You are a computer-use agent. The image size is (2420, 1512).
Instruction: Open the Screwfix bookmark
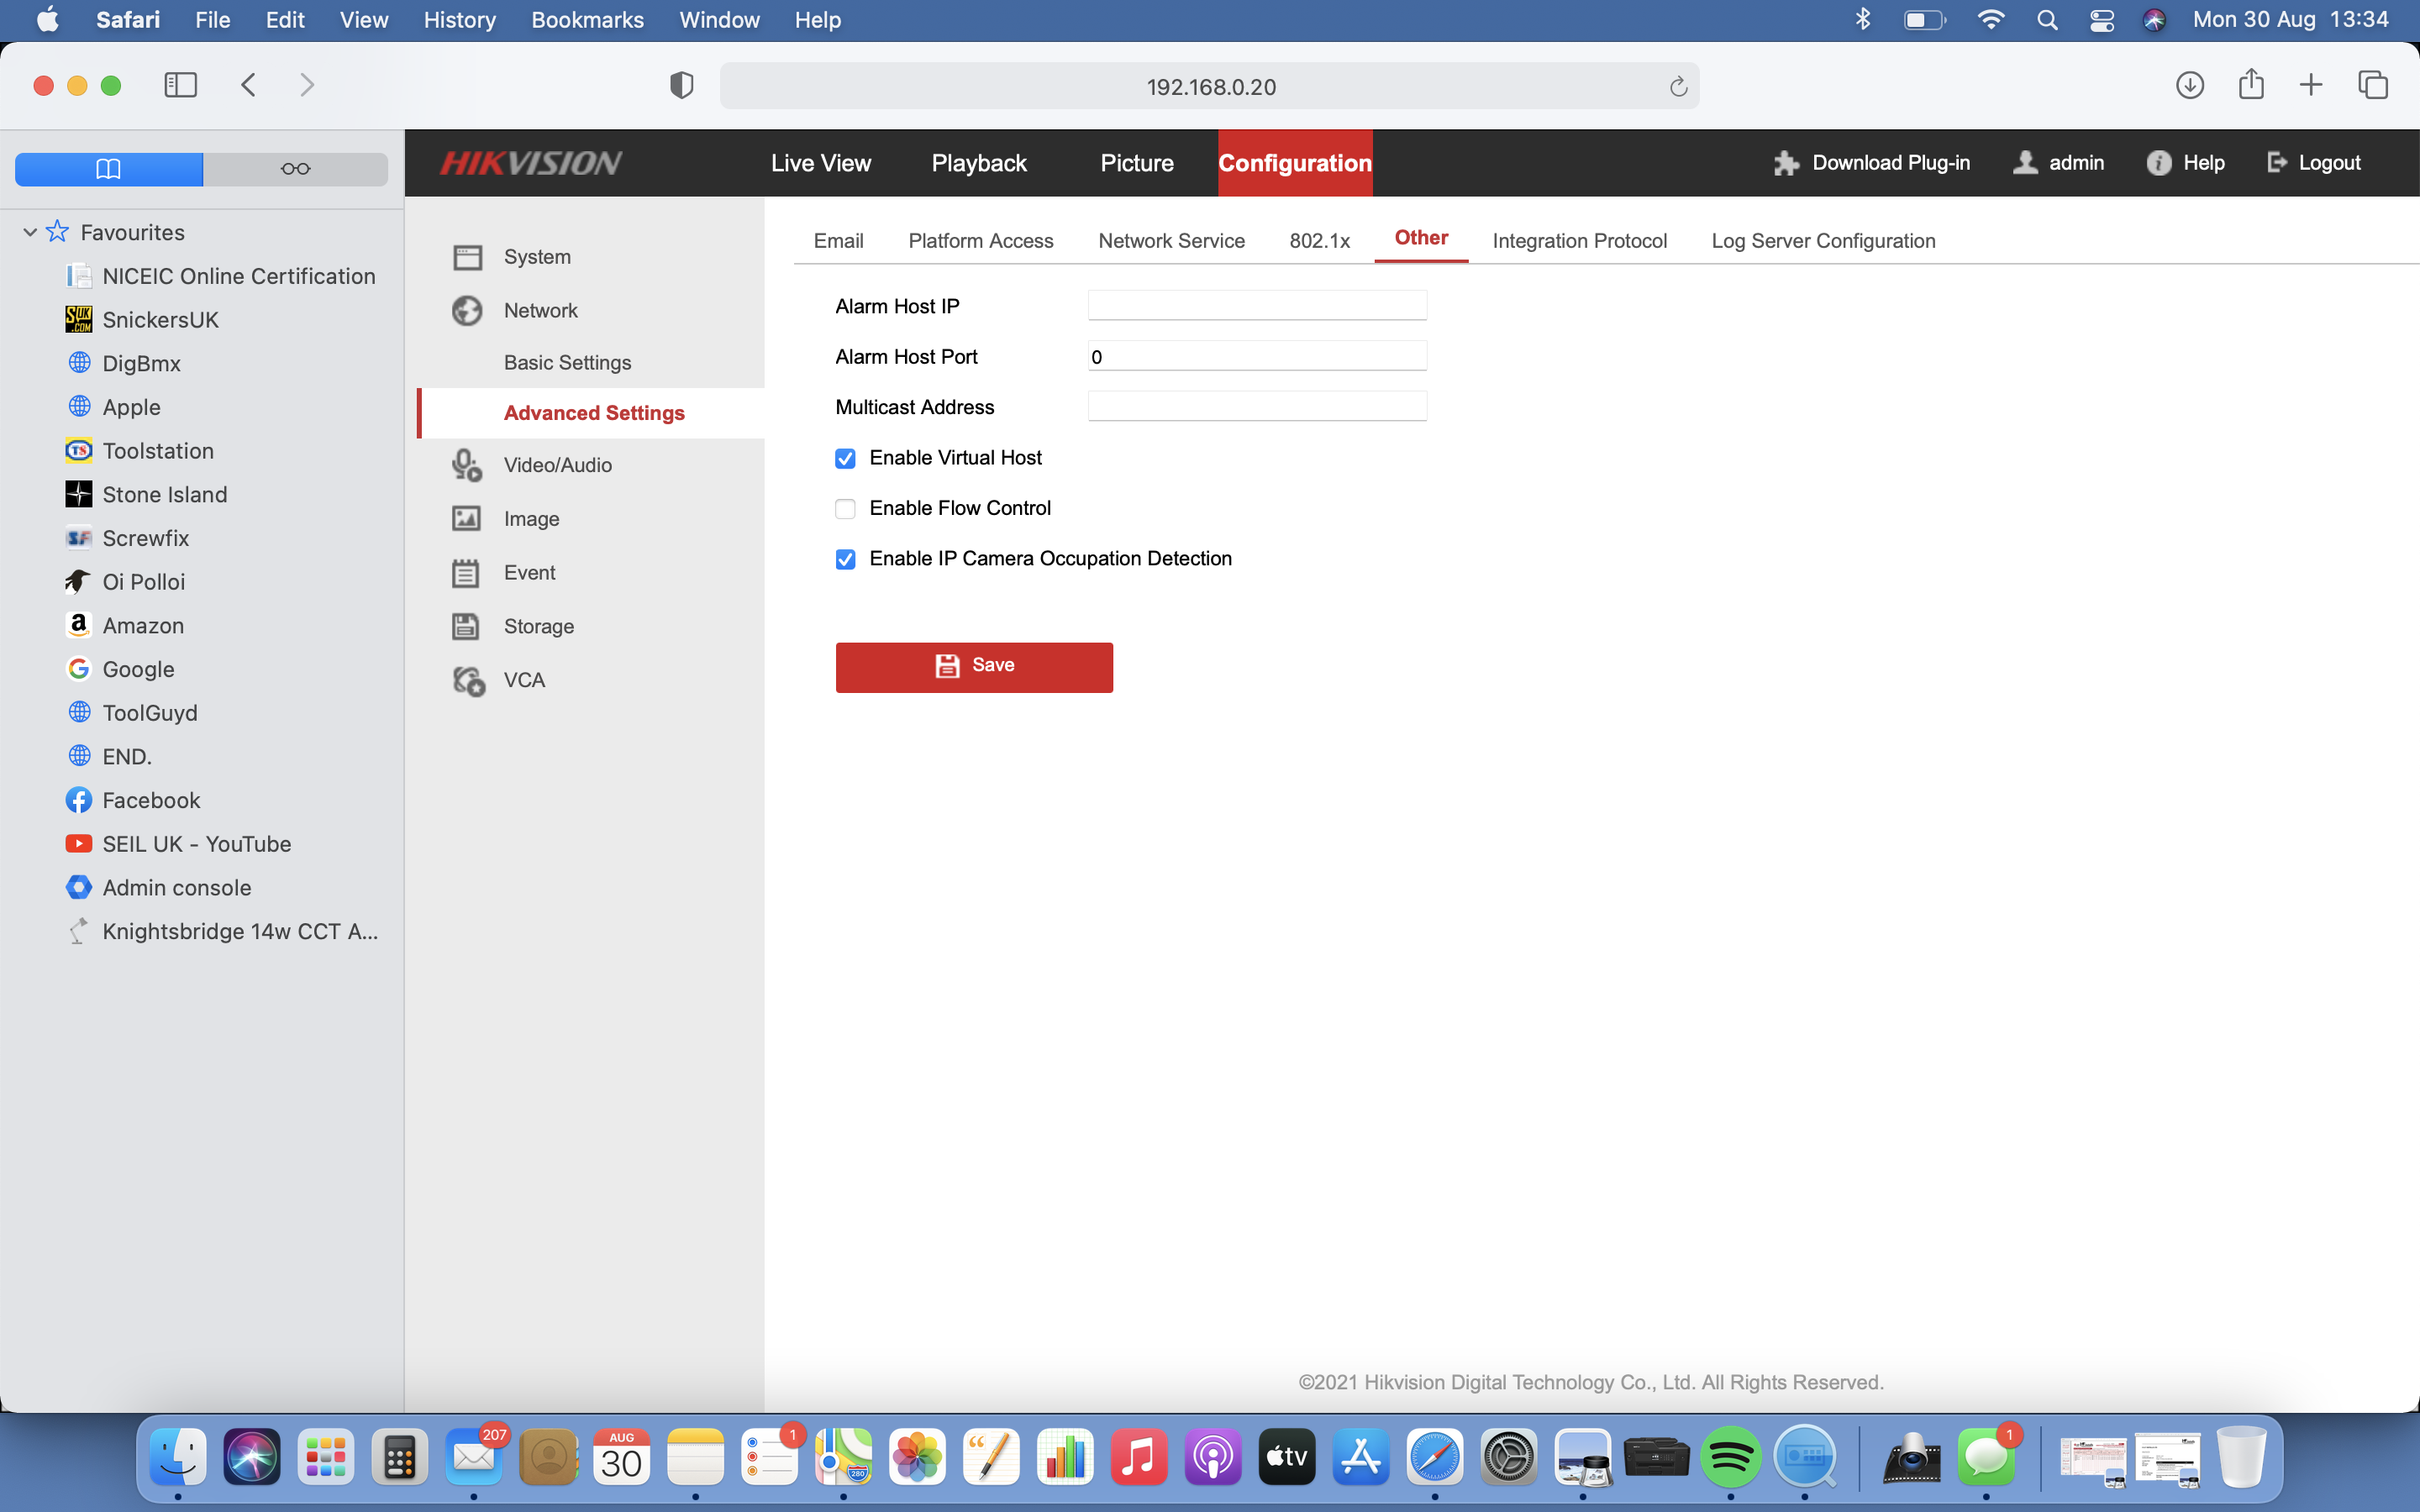(146, 538)
